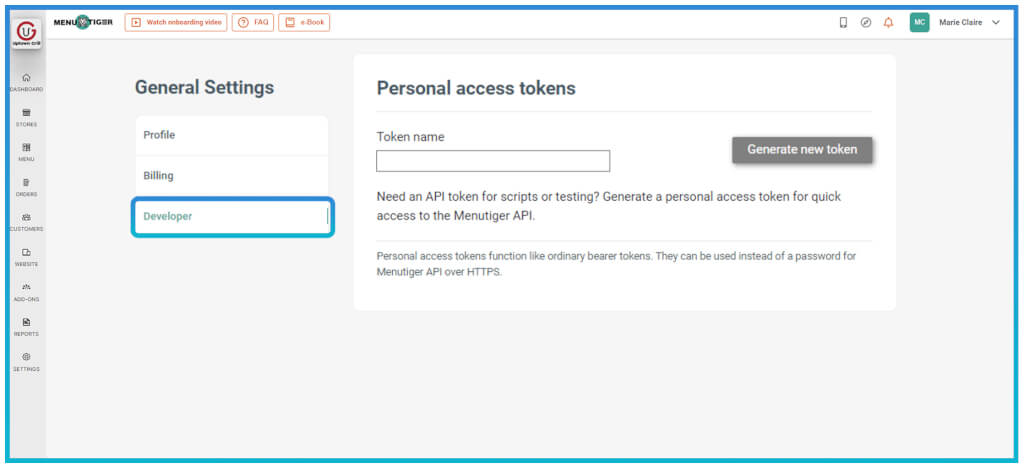Open the FAQ link

[254, 22]
